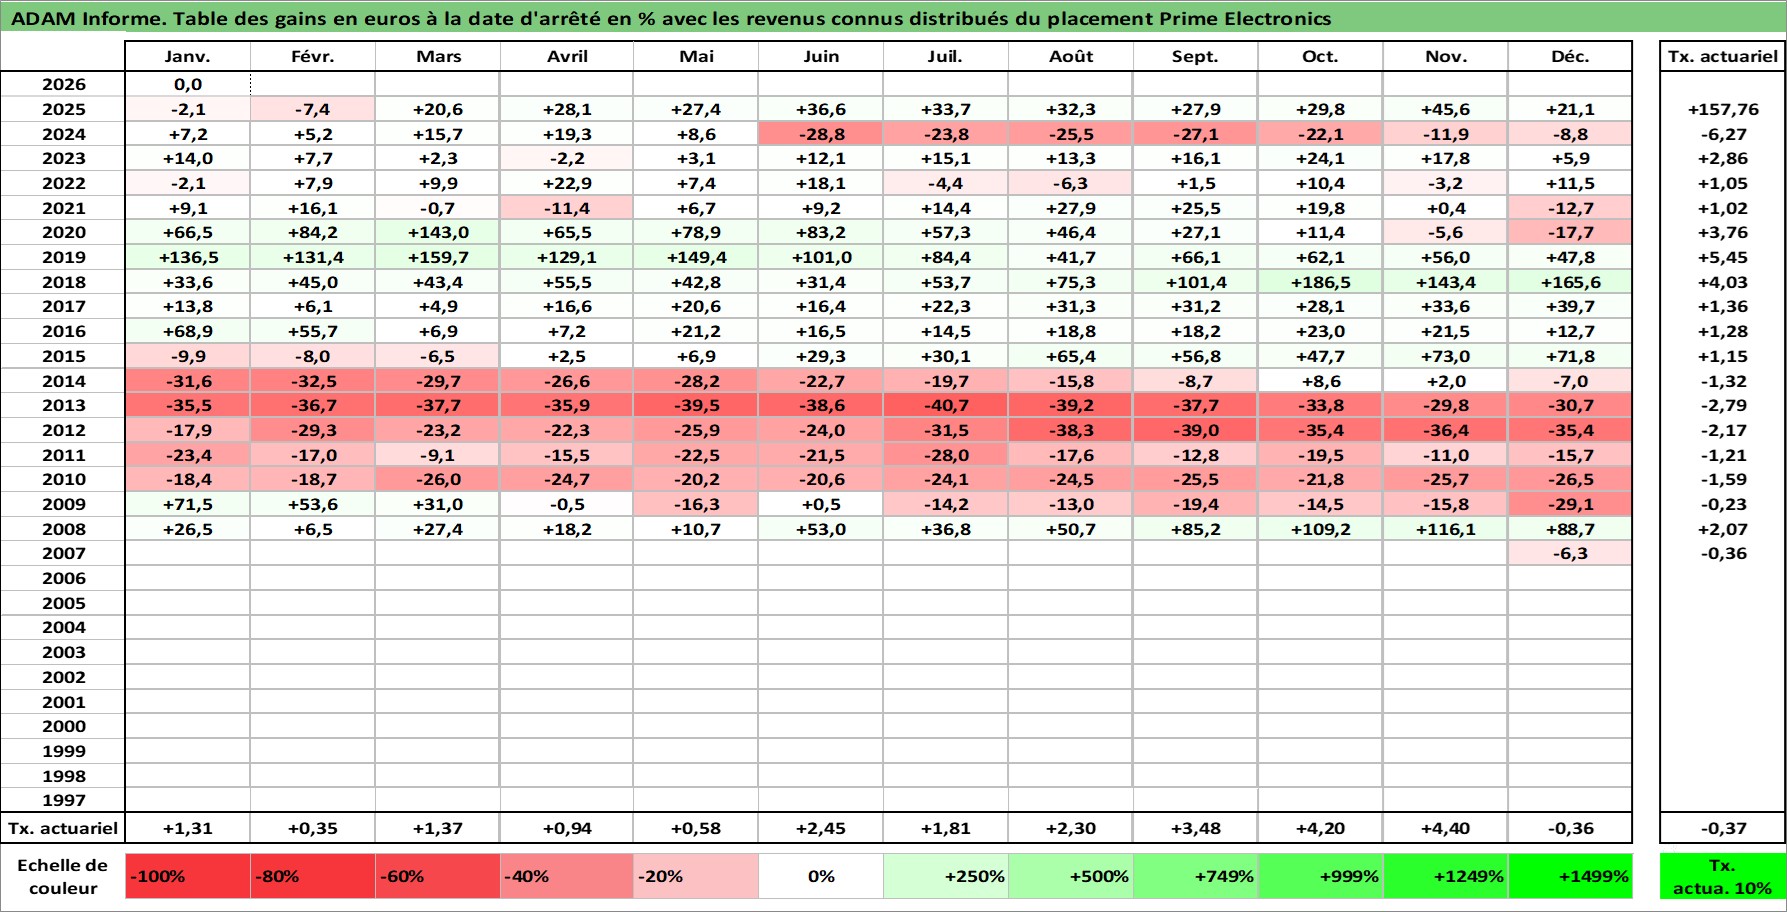The width and height of the screenshot is (1787, 912).
Task: Select the 'Déc.' column header
Action: 1570,56
